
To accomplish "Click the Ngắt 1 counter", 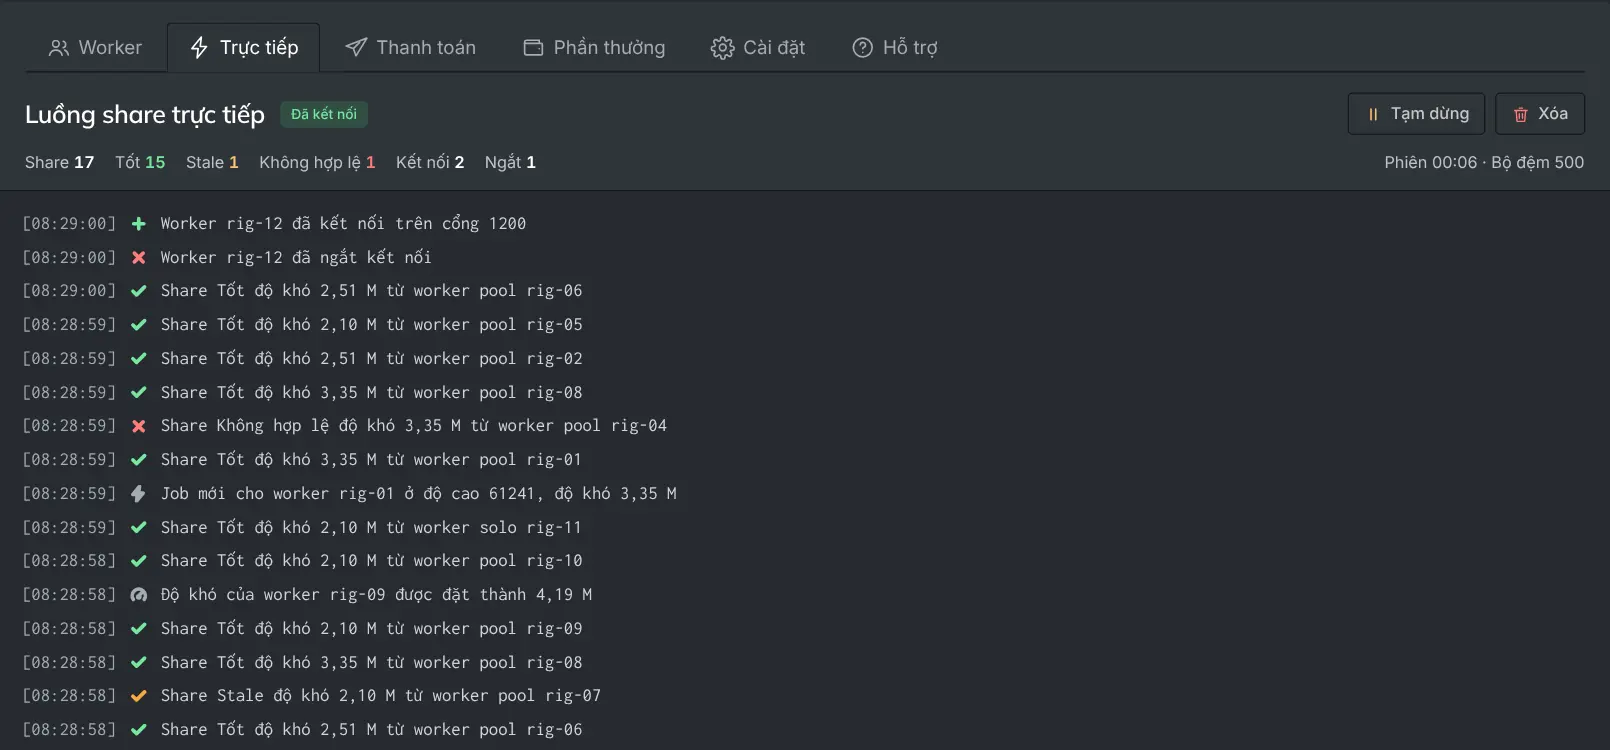I will (x=510, y=162).
